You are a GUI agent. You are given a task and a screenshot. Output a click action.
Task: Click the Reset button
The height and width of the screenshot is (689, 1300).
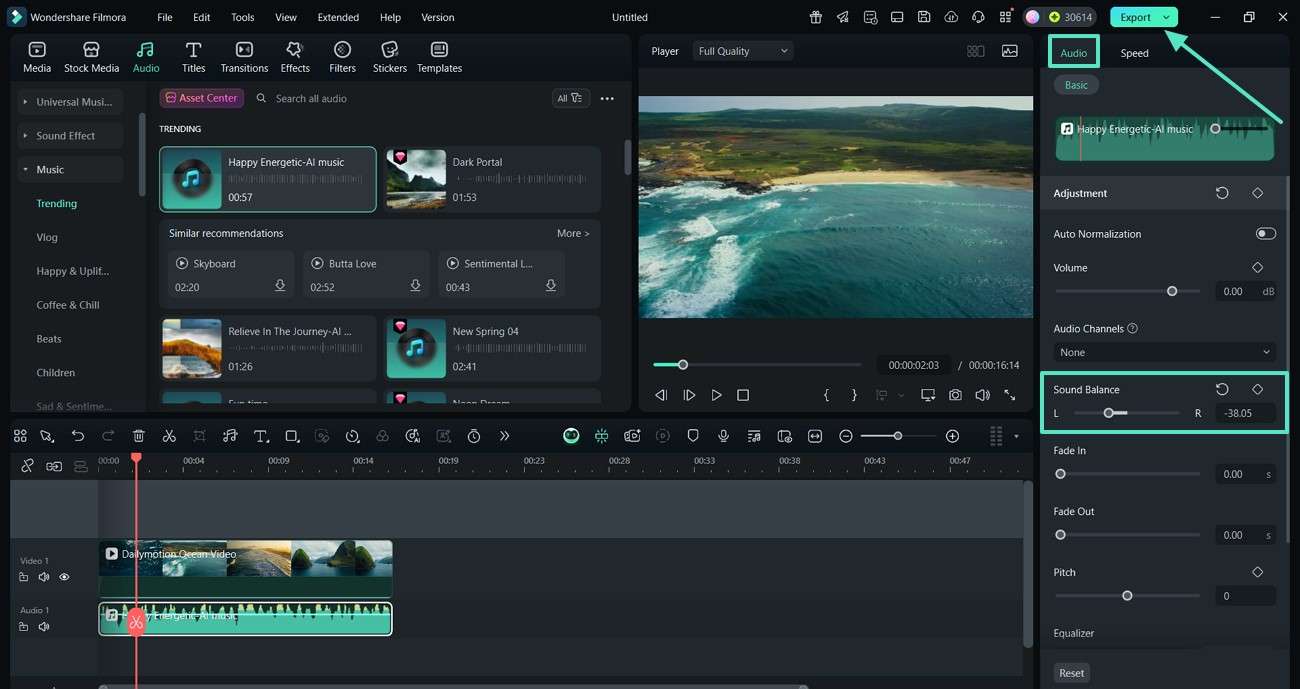point(1072,673)
